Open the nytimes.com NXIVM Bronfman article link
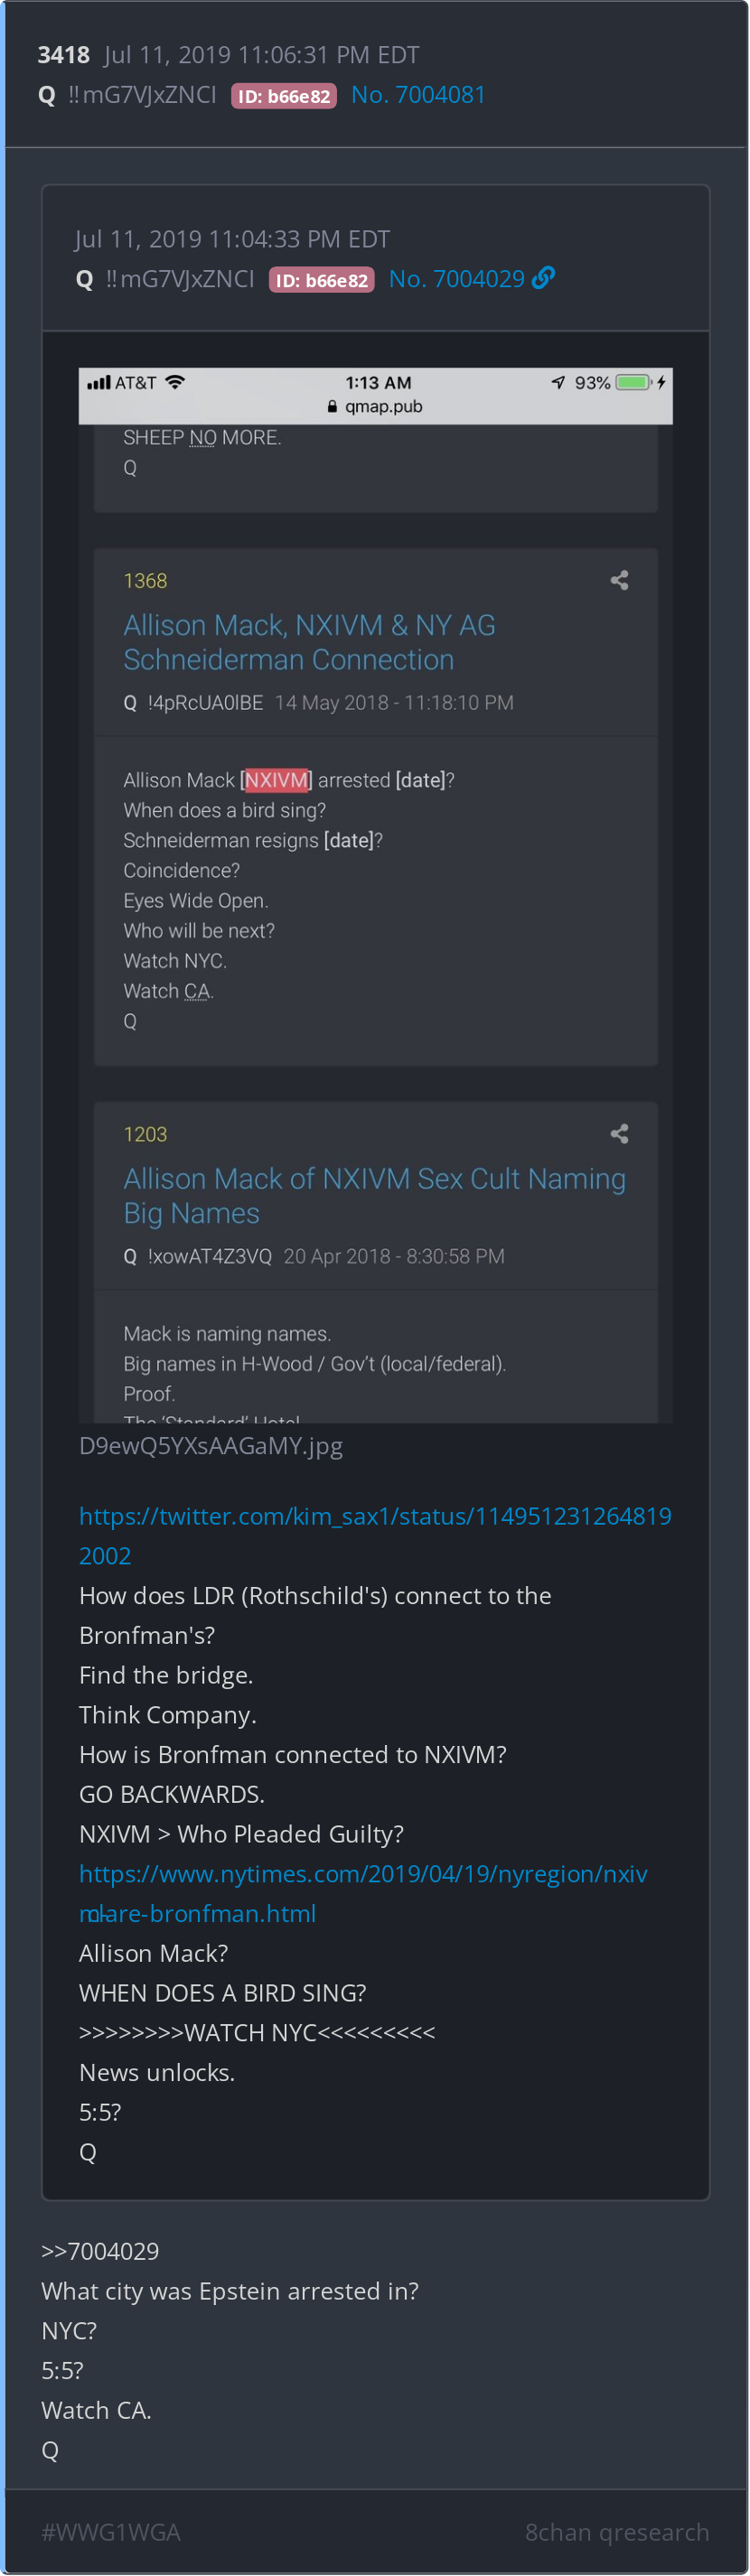Image resolution: width=750 pixels, height=2576 pixels. pos(363,1893)
